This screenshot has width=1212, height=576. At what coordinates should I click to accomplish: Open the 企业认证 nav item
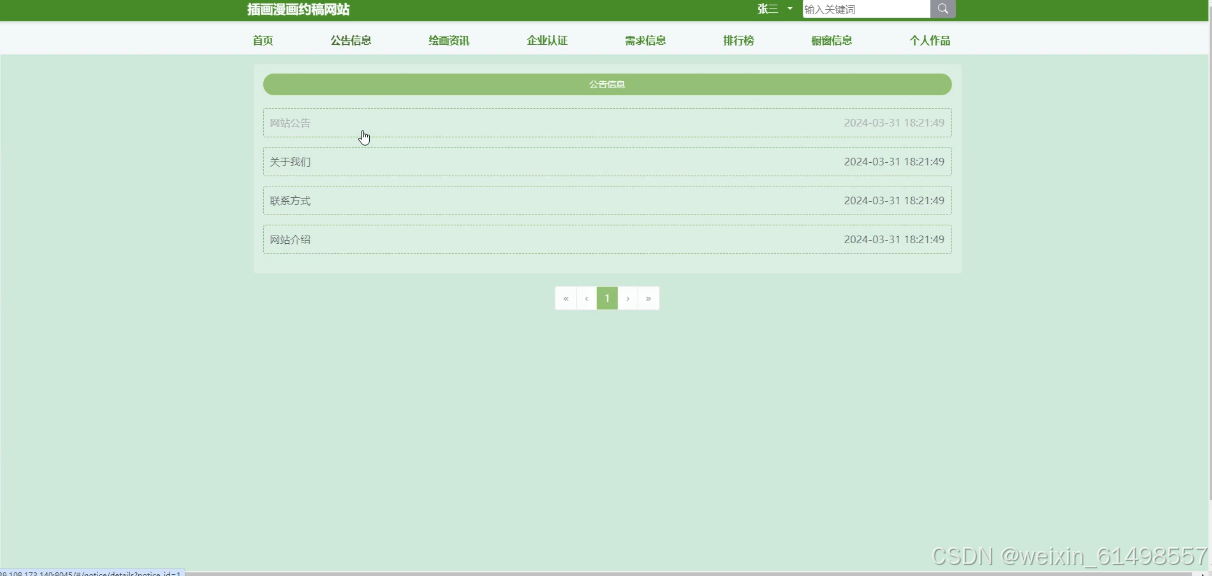coord(547,41)
